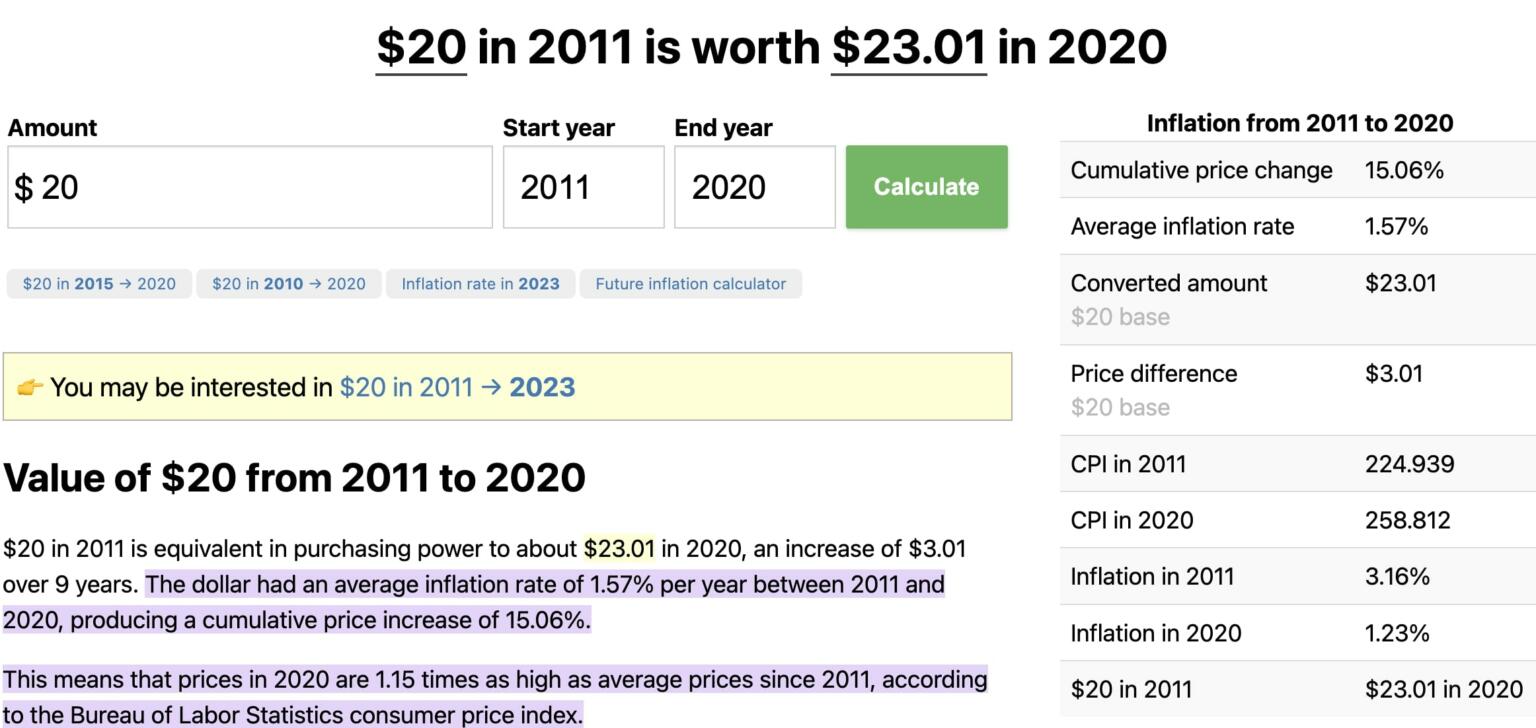
Task: Open the Future inflation calculator link
Action: [x=690, y=283]
